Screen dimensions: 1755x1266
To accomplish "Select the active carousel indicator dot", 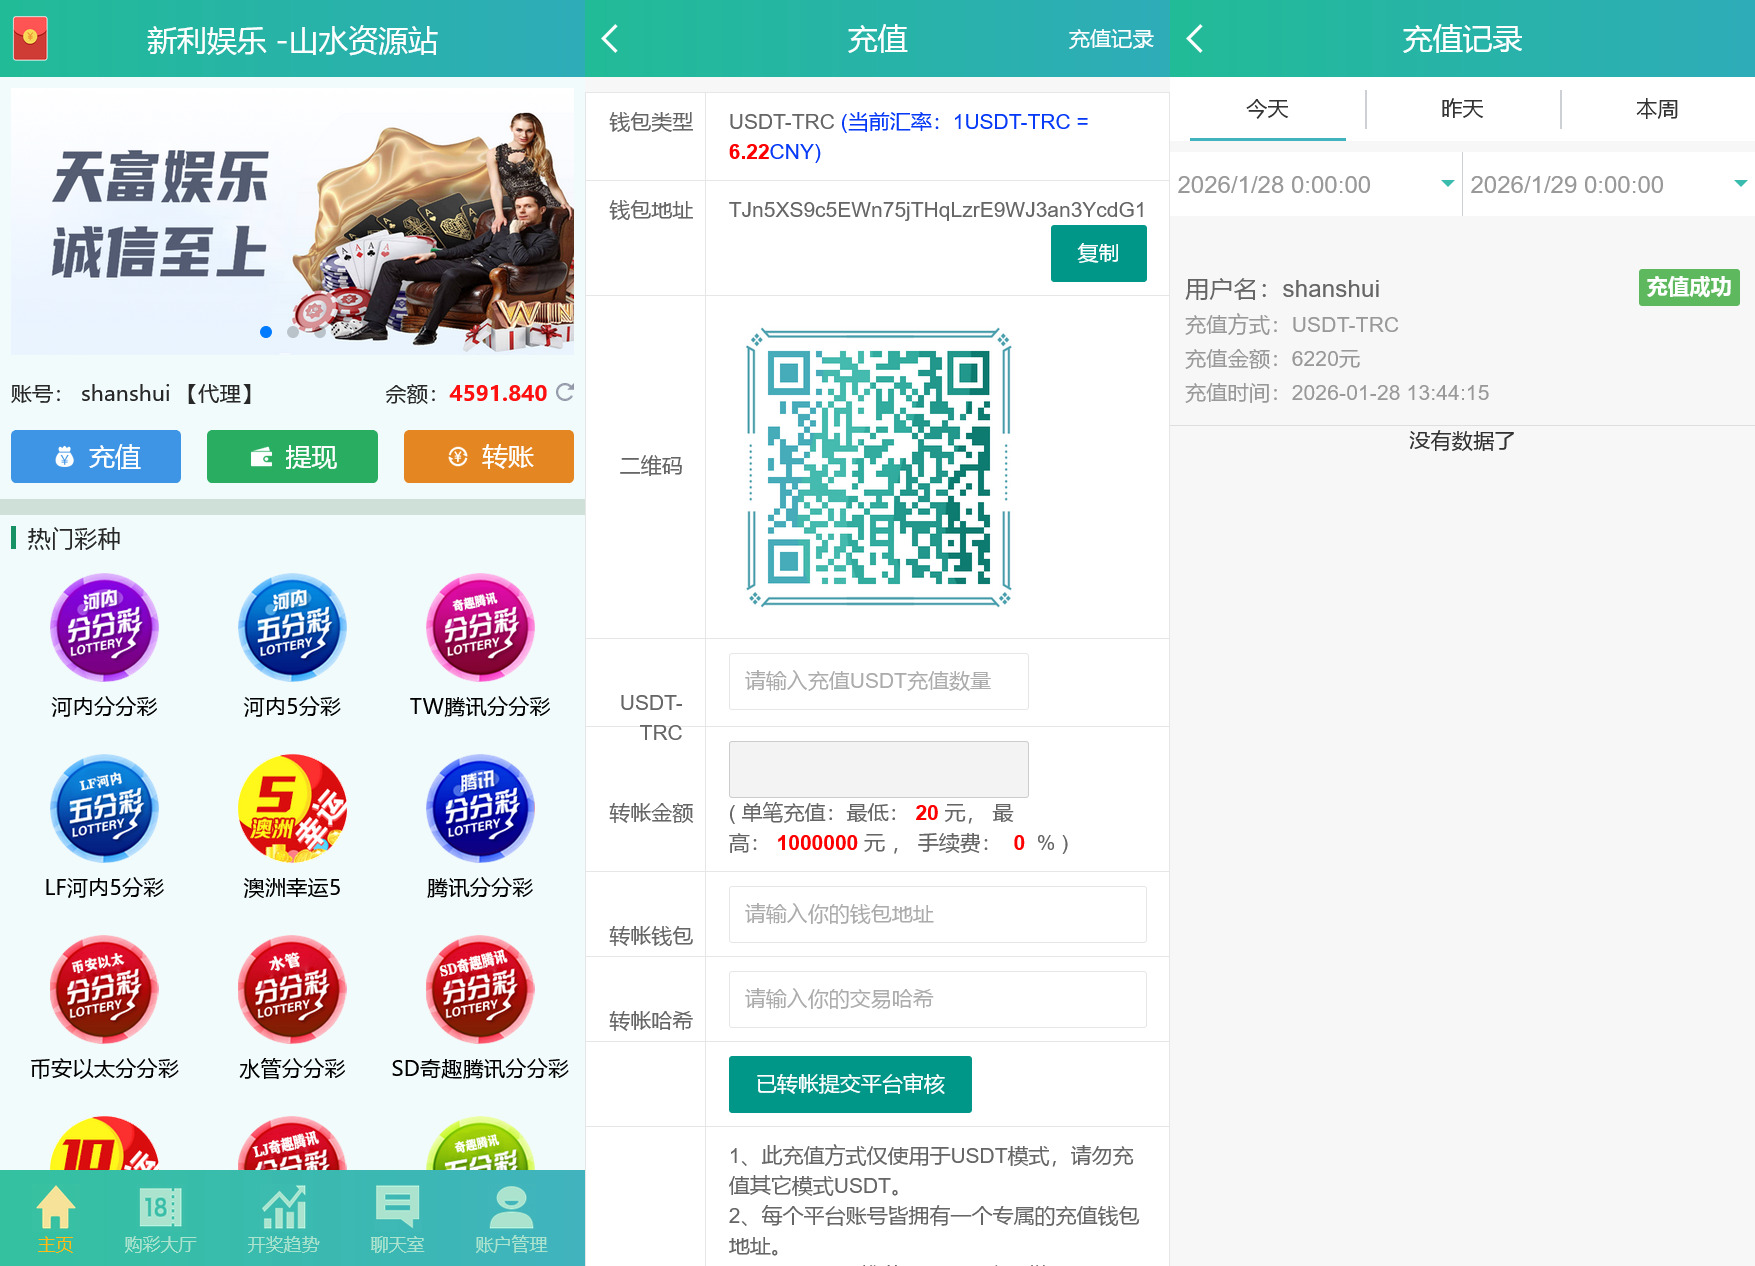I will pos(266,330).
